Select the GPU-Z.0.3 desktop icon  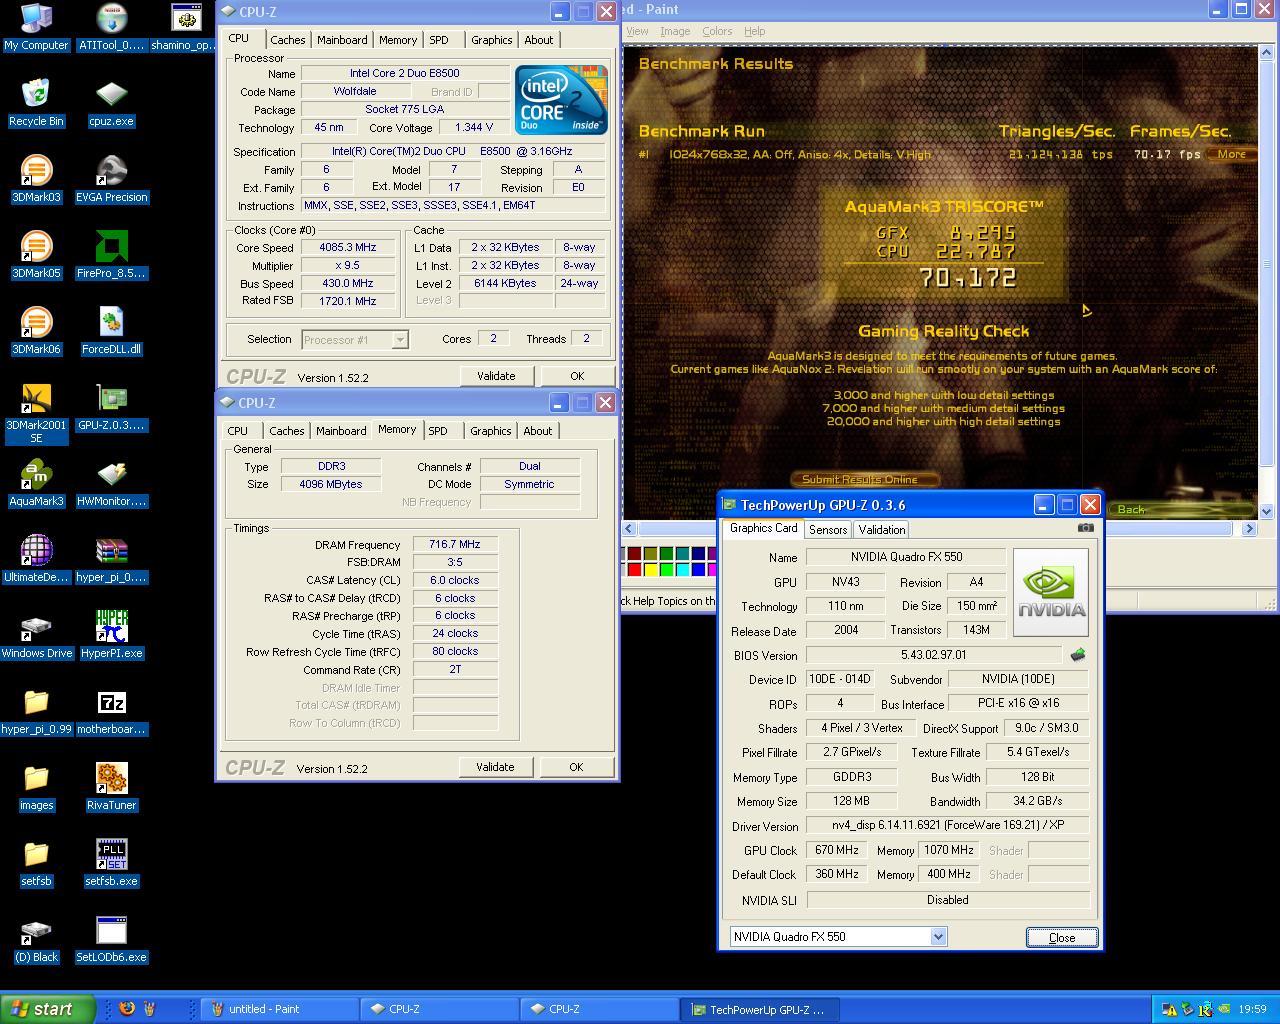[x=112, y=407]
